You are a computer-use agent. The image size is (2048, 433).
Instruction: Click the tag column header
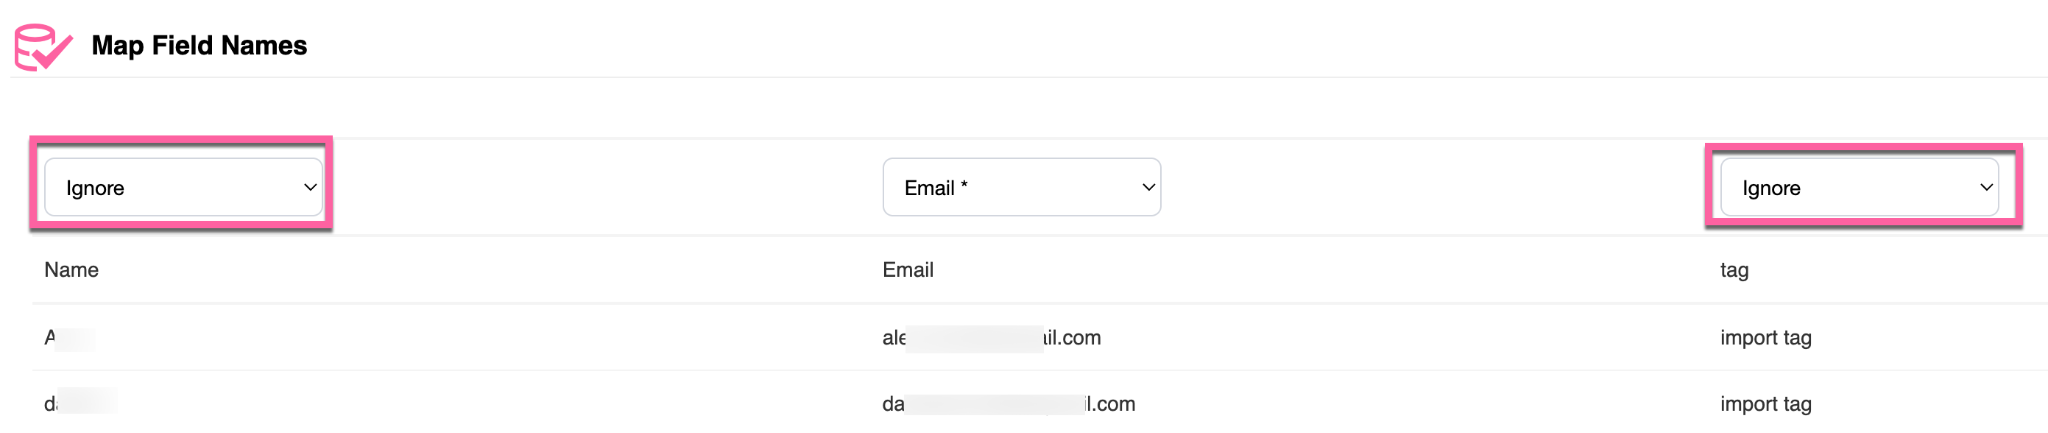[x=1734, y=270]
